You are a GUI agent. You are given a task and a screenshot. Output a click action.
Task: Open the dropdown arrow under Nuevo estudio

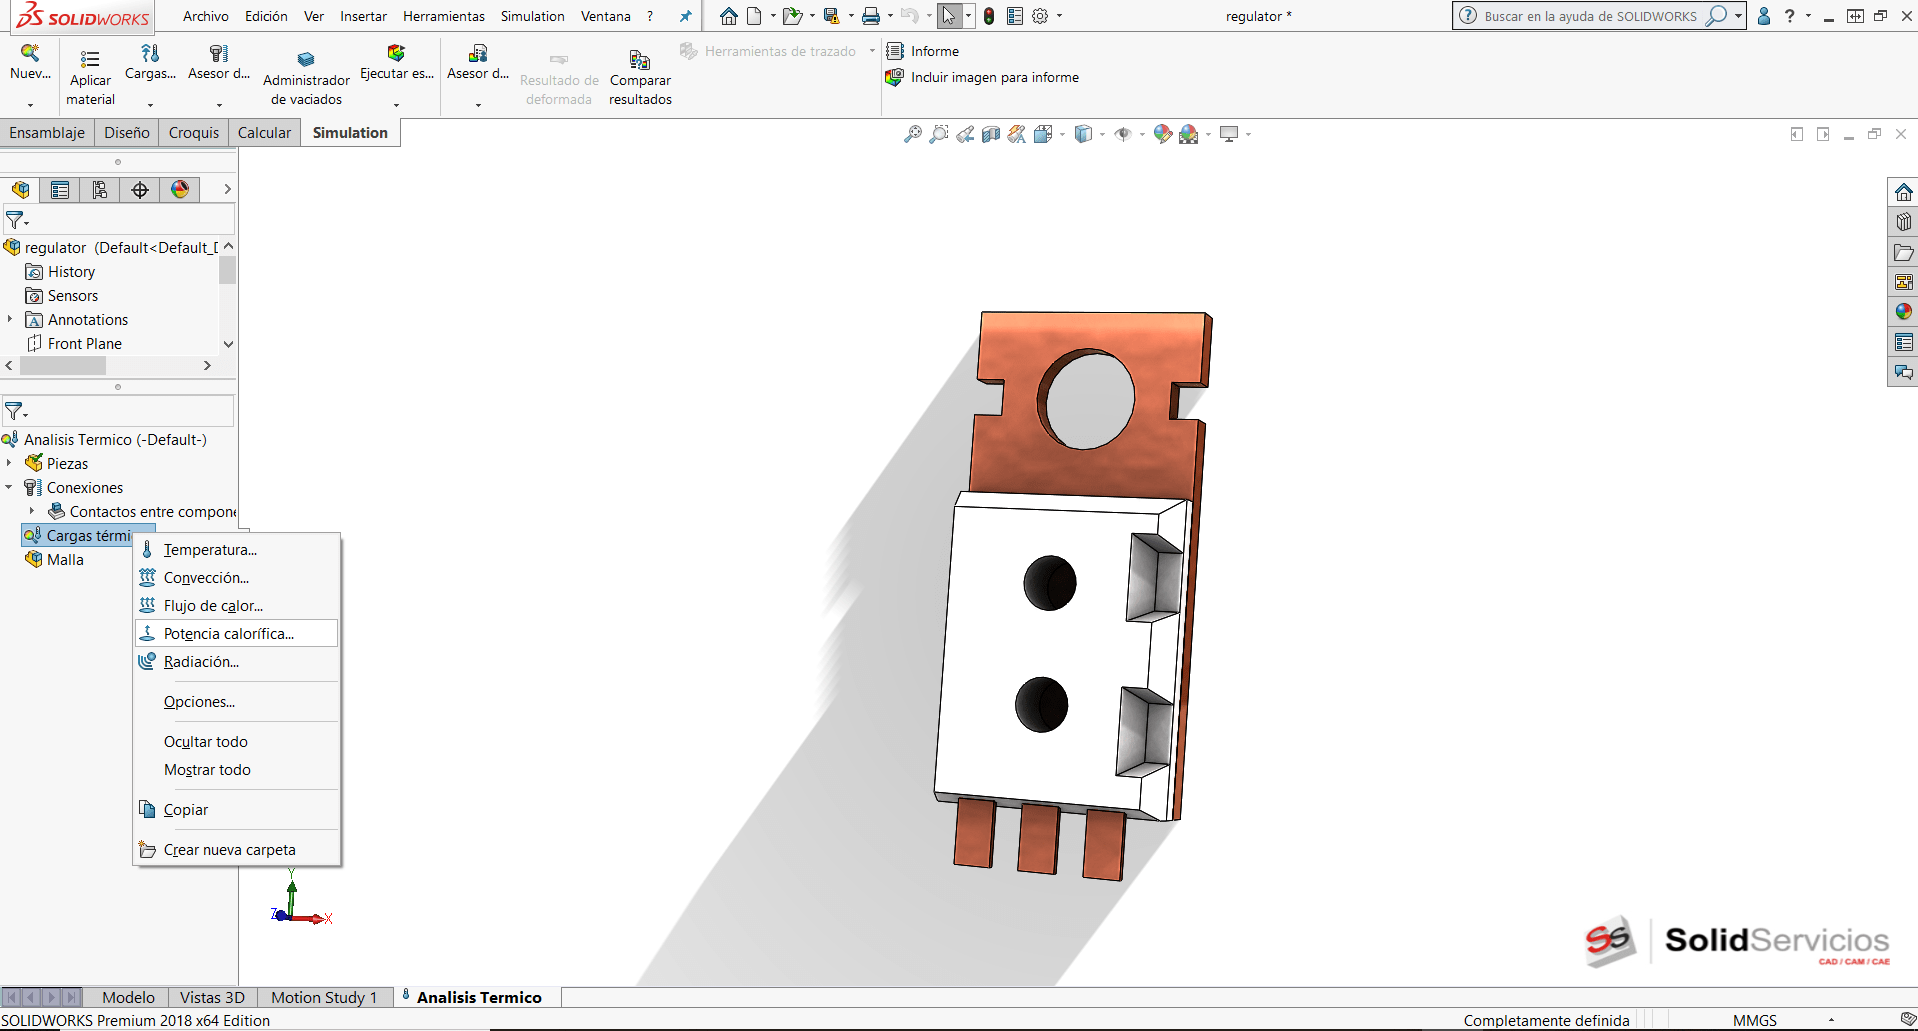(x=30, y=104)
